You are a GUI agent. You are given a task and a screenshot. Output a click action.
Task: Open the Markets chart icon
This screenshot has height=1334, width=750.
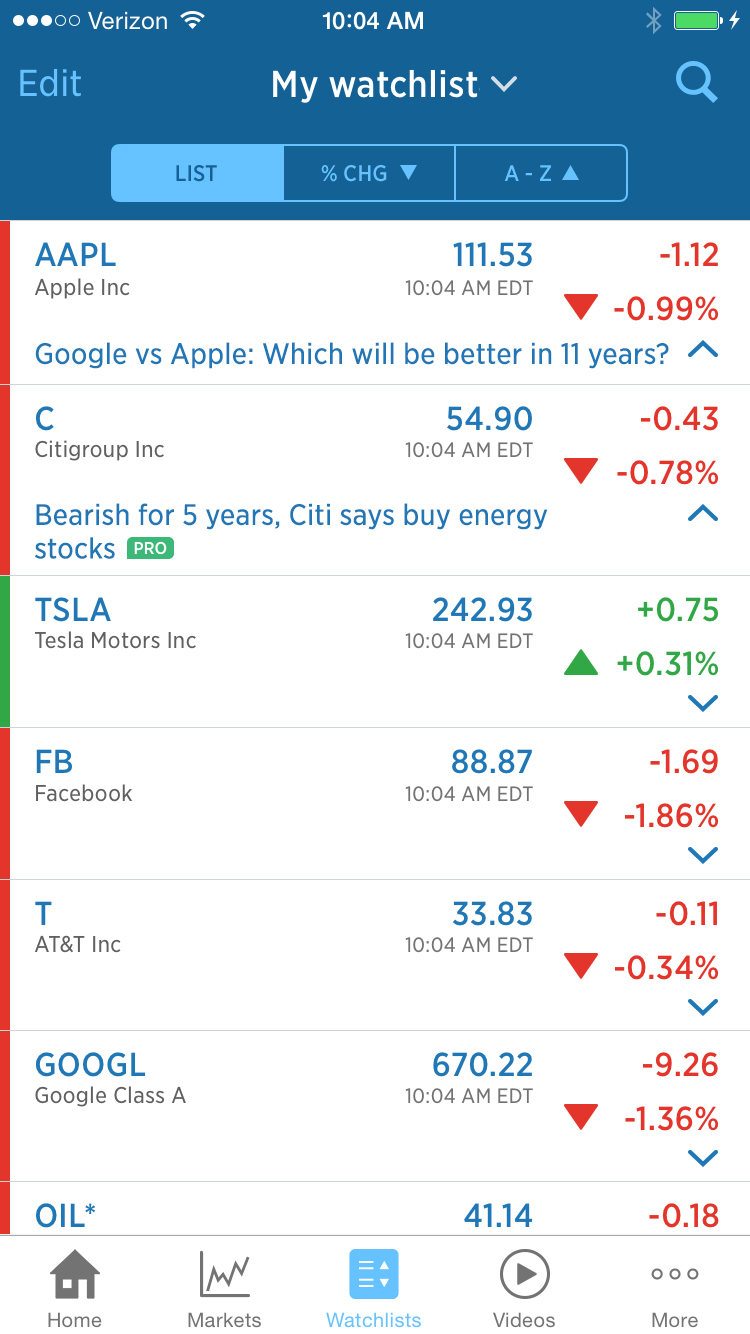click(224, 1275)
